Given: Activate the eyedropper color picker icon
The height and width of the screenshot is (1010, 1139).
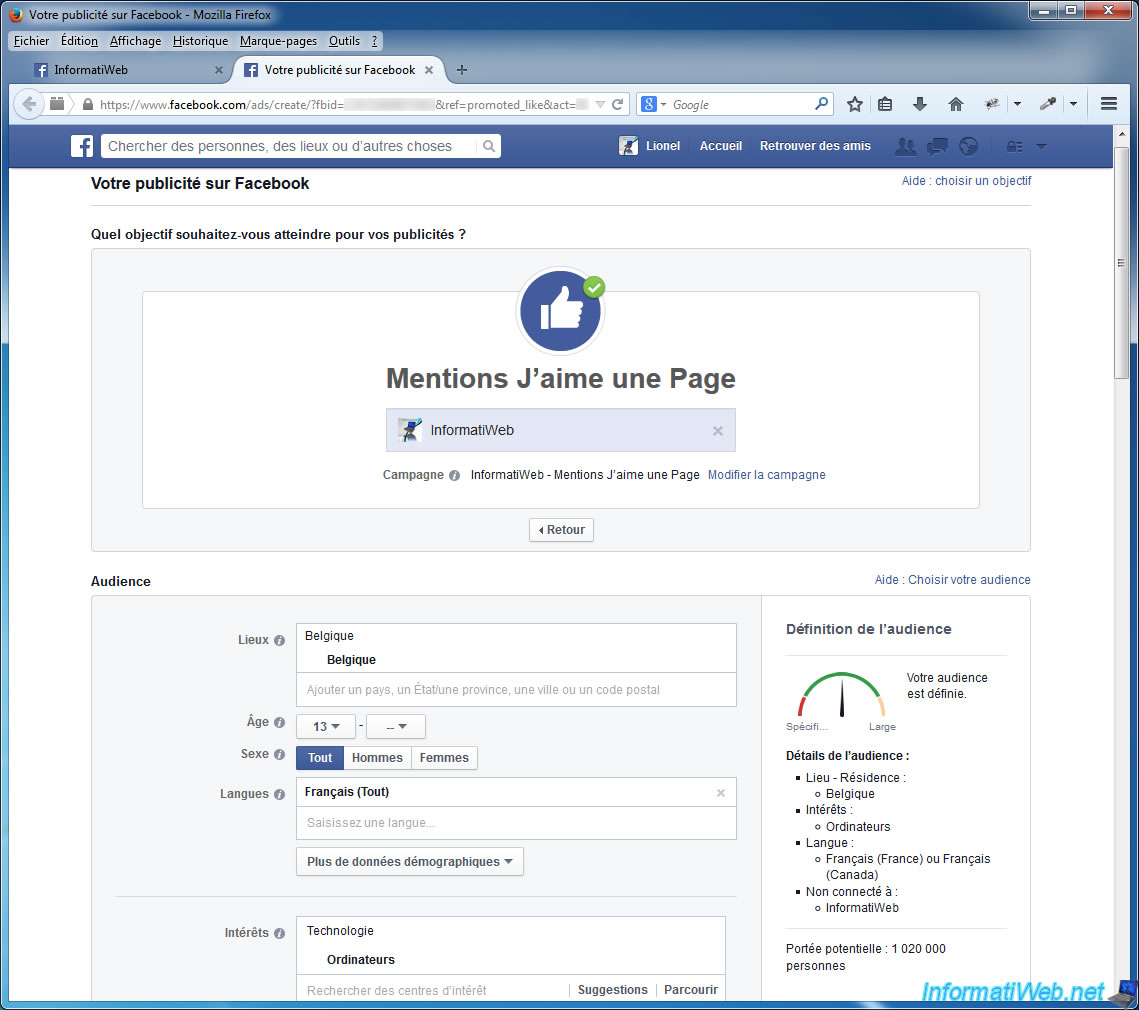Looking at the screenshot, I should [1047, 105].
